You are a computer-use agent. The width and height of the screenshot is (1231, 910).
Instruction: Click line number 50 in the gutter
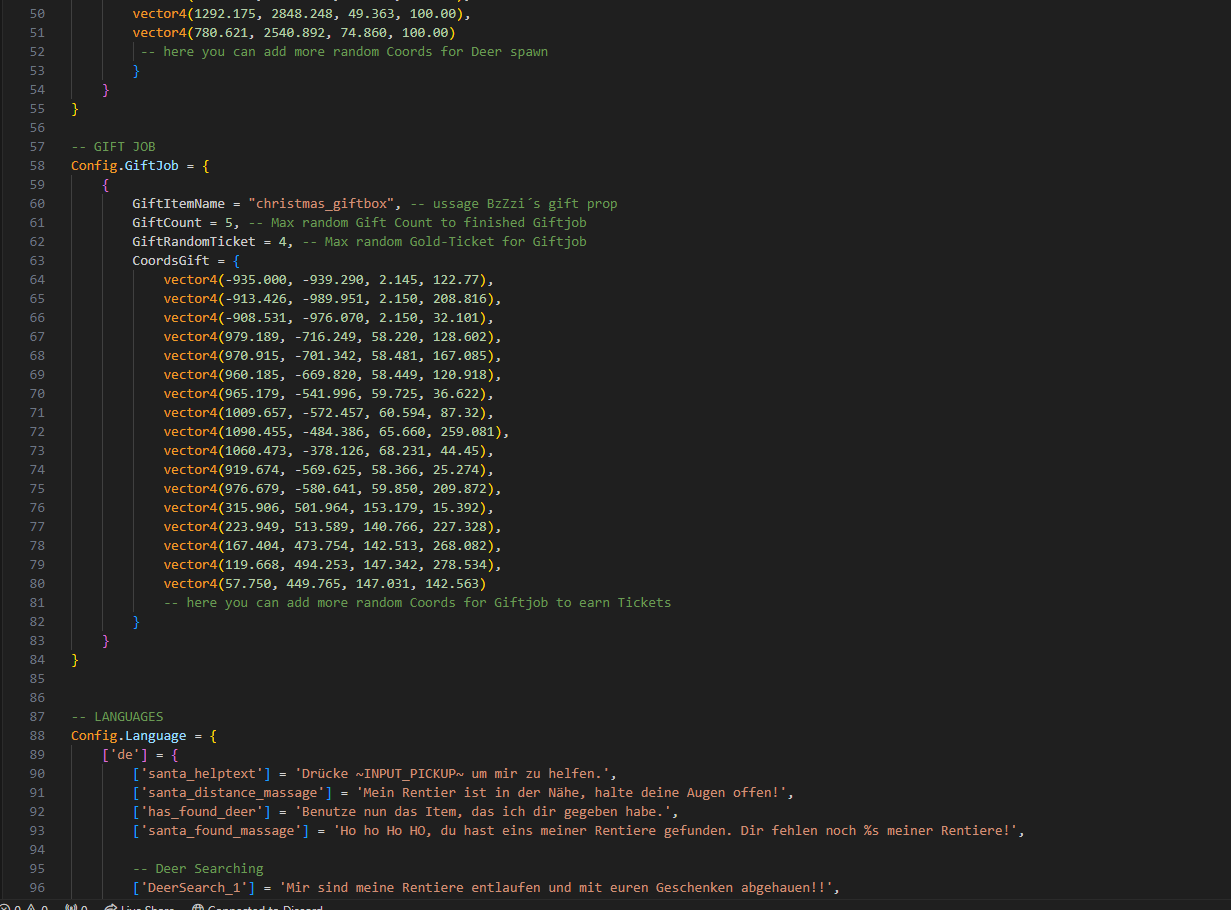point(37,13)
